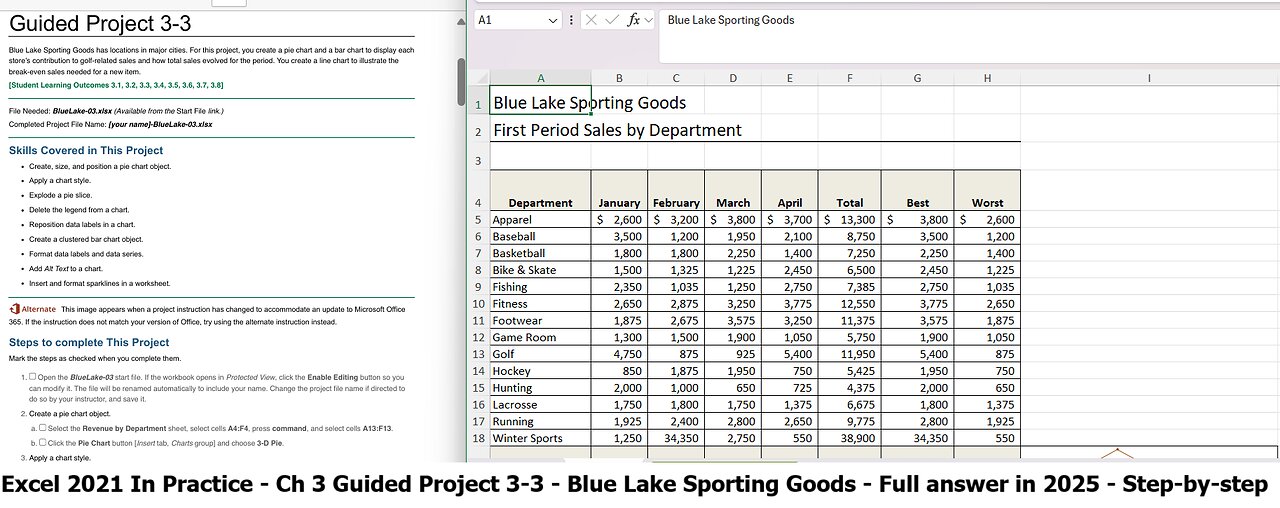Select the Footwear department cell
This screenshot has width=1280, height=508.
pyautogui.click(x=541, y=320)
